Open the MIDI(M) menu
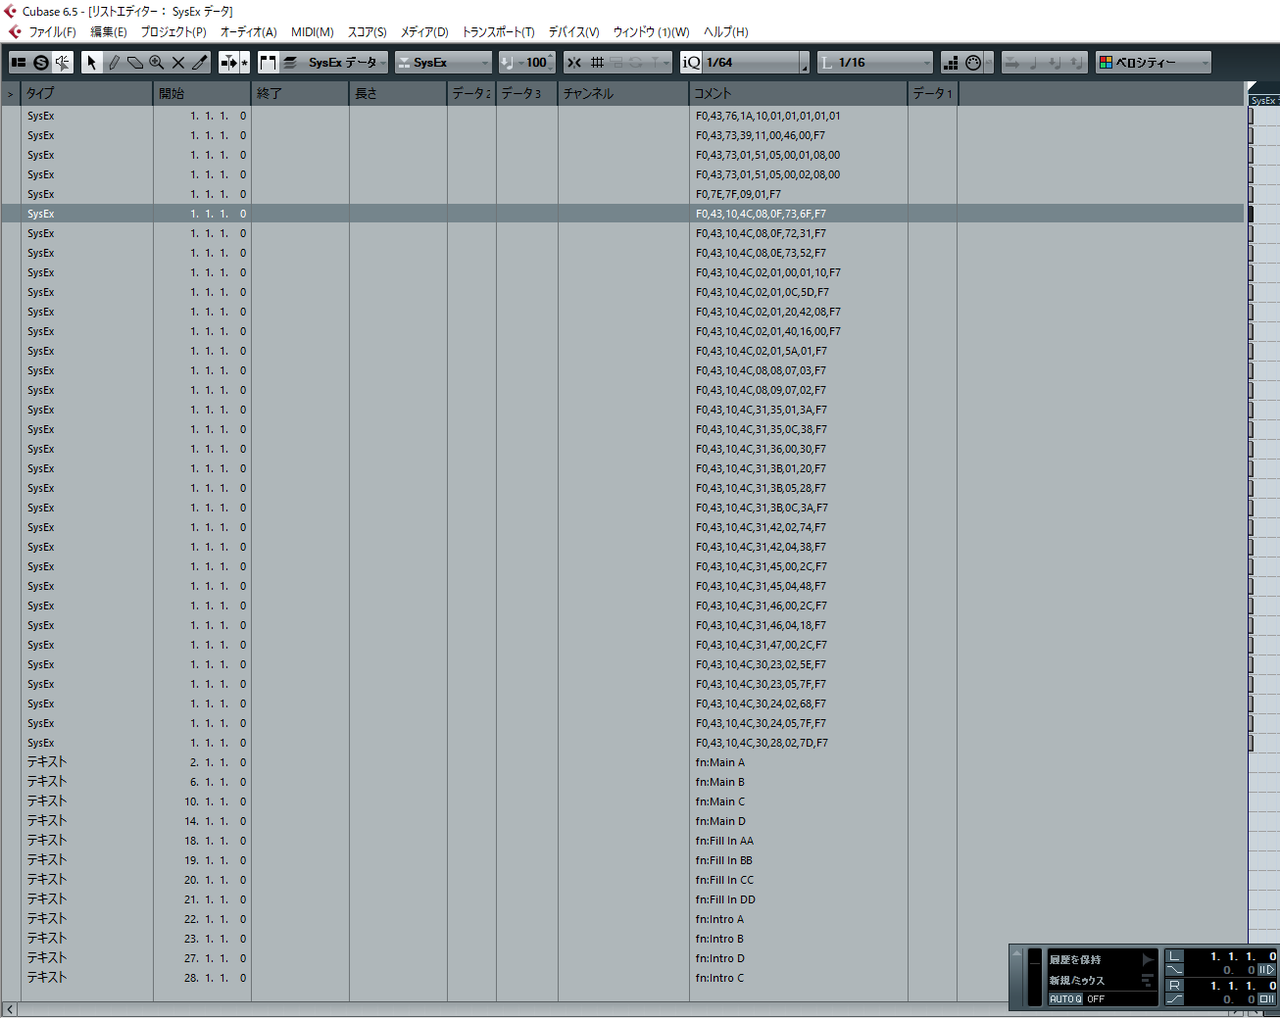 point(312,32)
